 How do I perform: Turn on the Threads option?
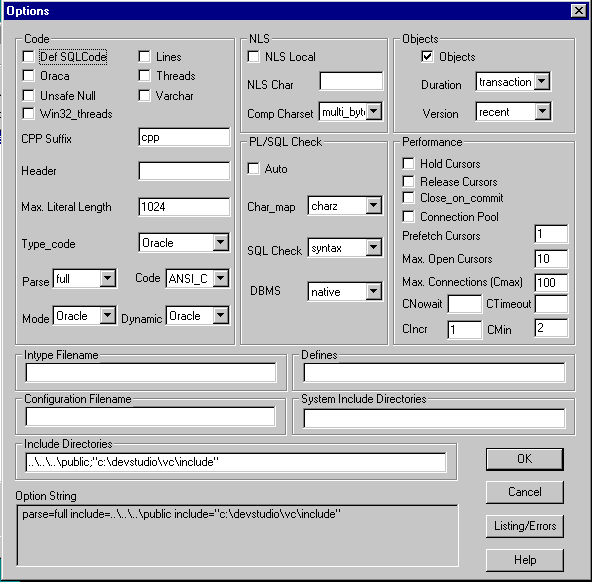(144, 76)
